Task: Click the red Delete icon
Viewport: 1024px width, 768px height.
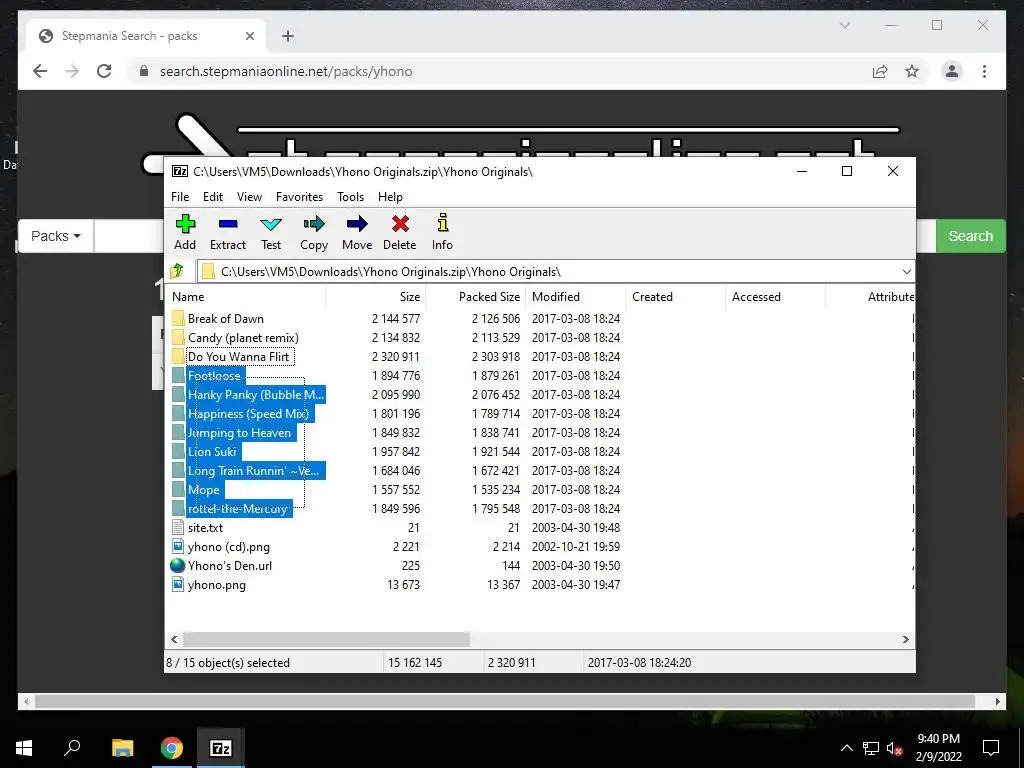Action: click(x=400, y=232)
